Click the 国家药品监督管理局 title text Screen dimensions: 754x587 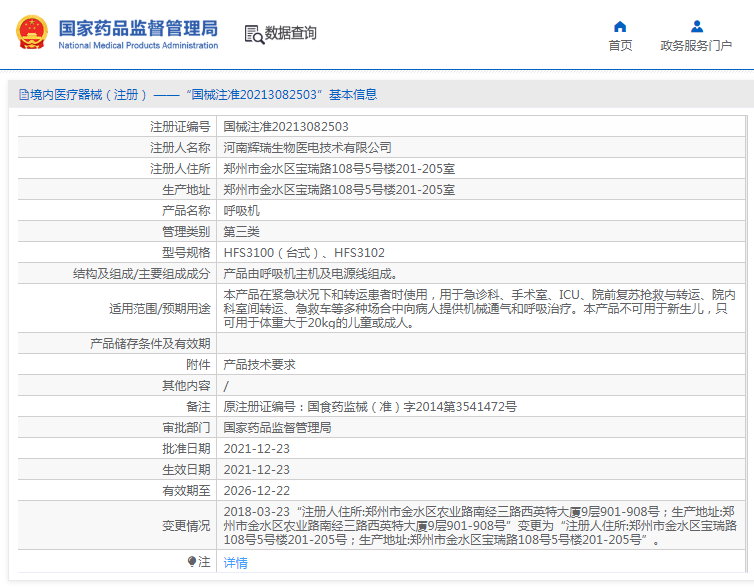[138, 28]
